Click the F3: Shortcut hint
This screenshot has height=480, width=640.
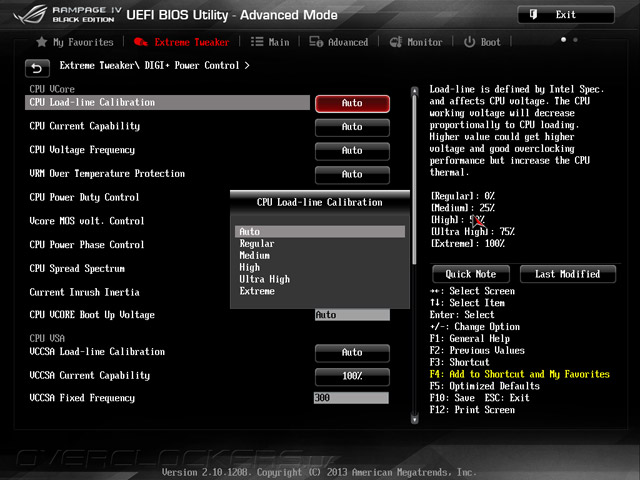click(459, 362)
